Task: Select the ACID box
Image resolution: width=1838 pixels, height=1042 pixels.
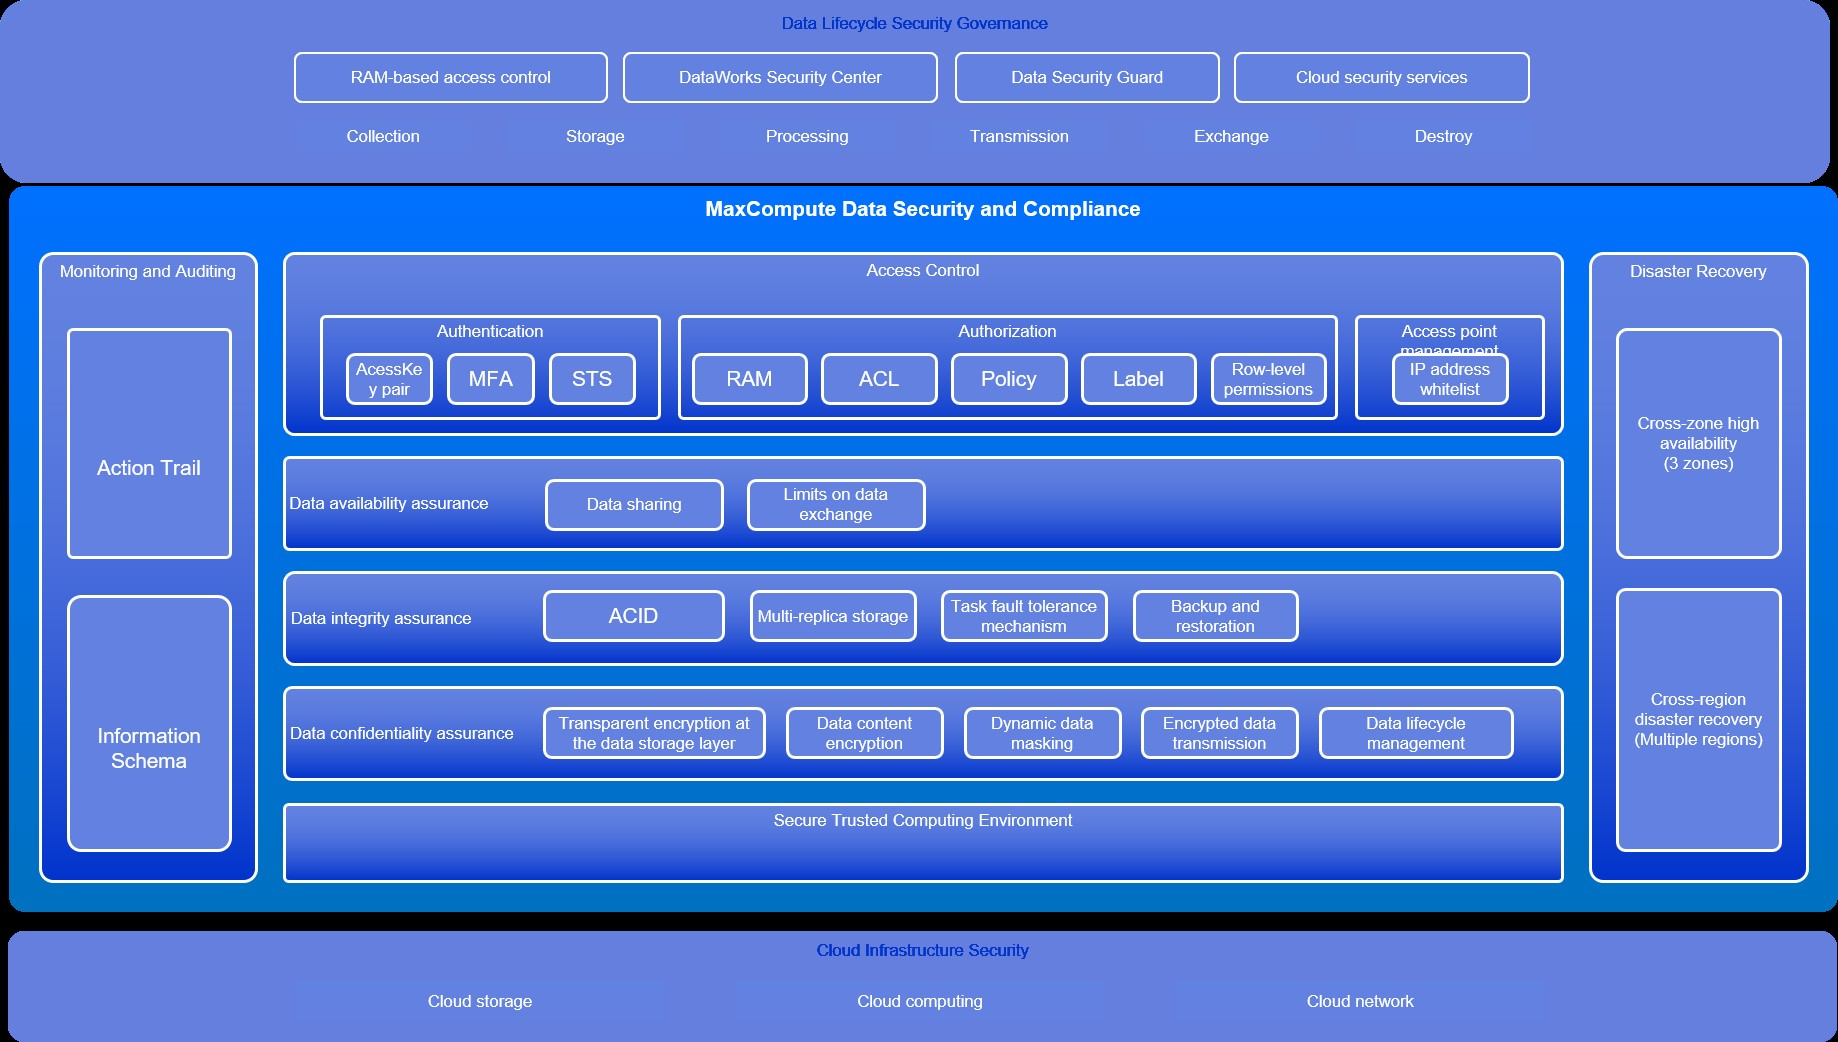Action: (634, 616)
